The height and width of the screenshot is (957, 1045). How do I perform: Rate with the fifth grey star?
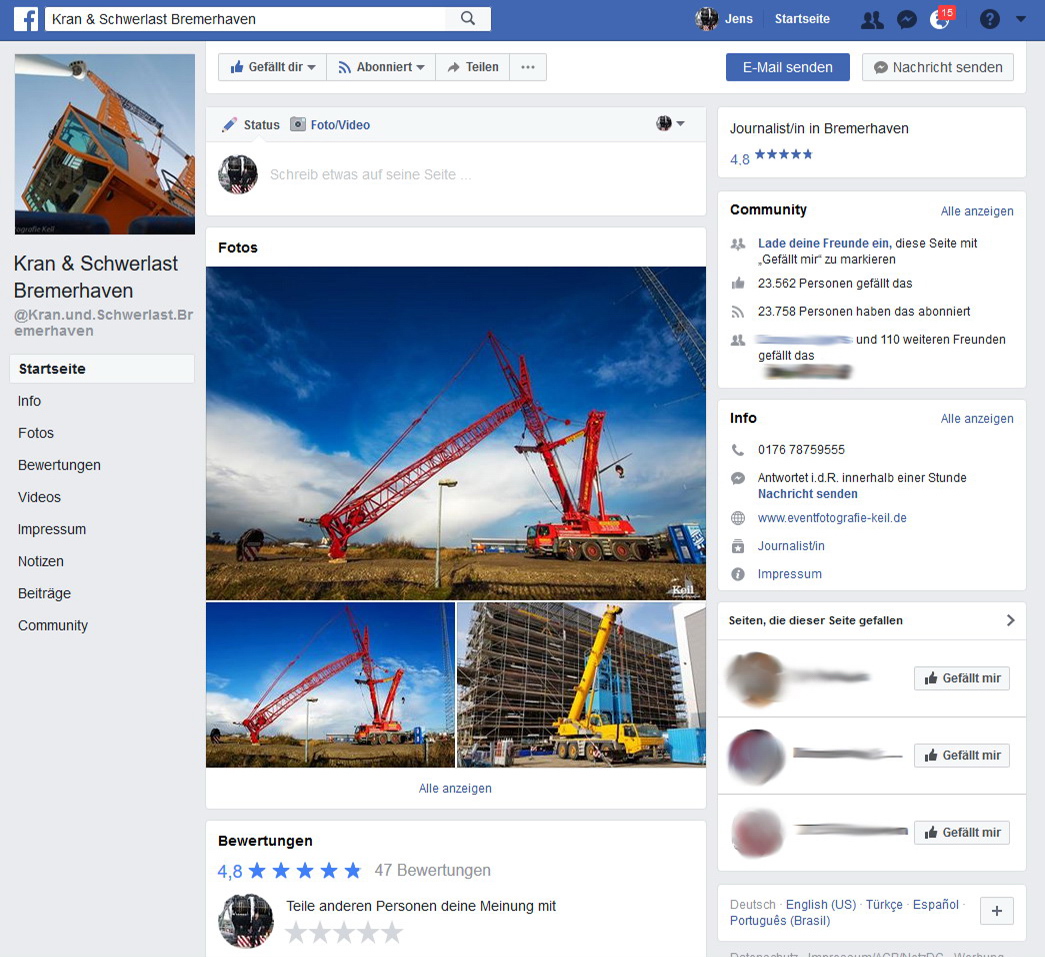point(392,932)
